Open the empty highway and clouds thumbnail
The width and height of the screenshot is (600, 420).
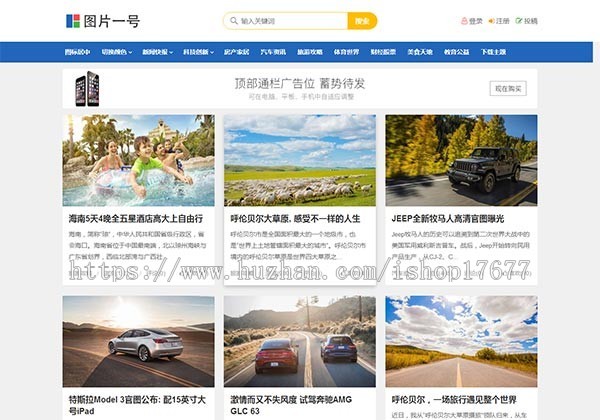click(461, 341)
